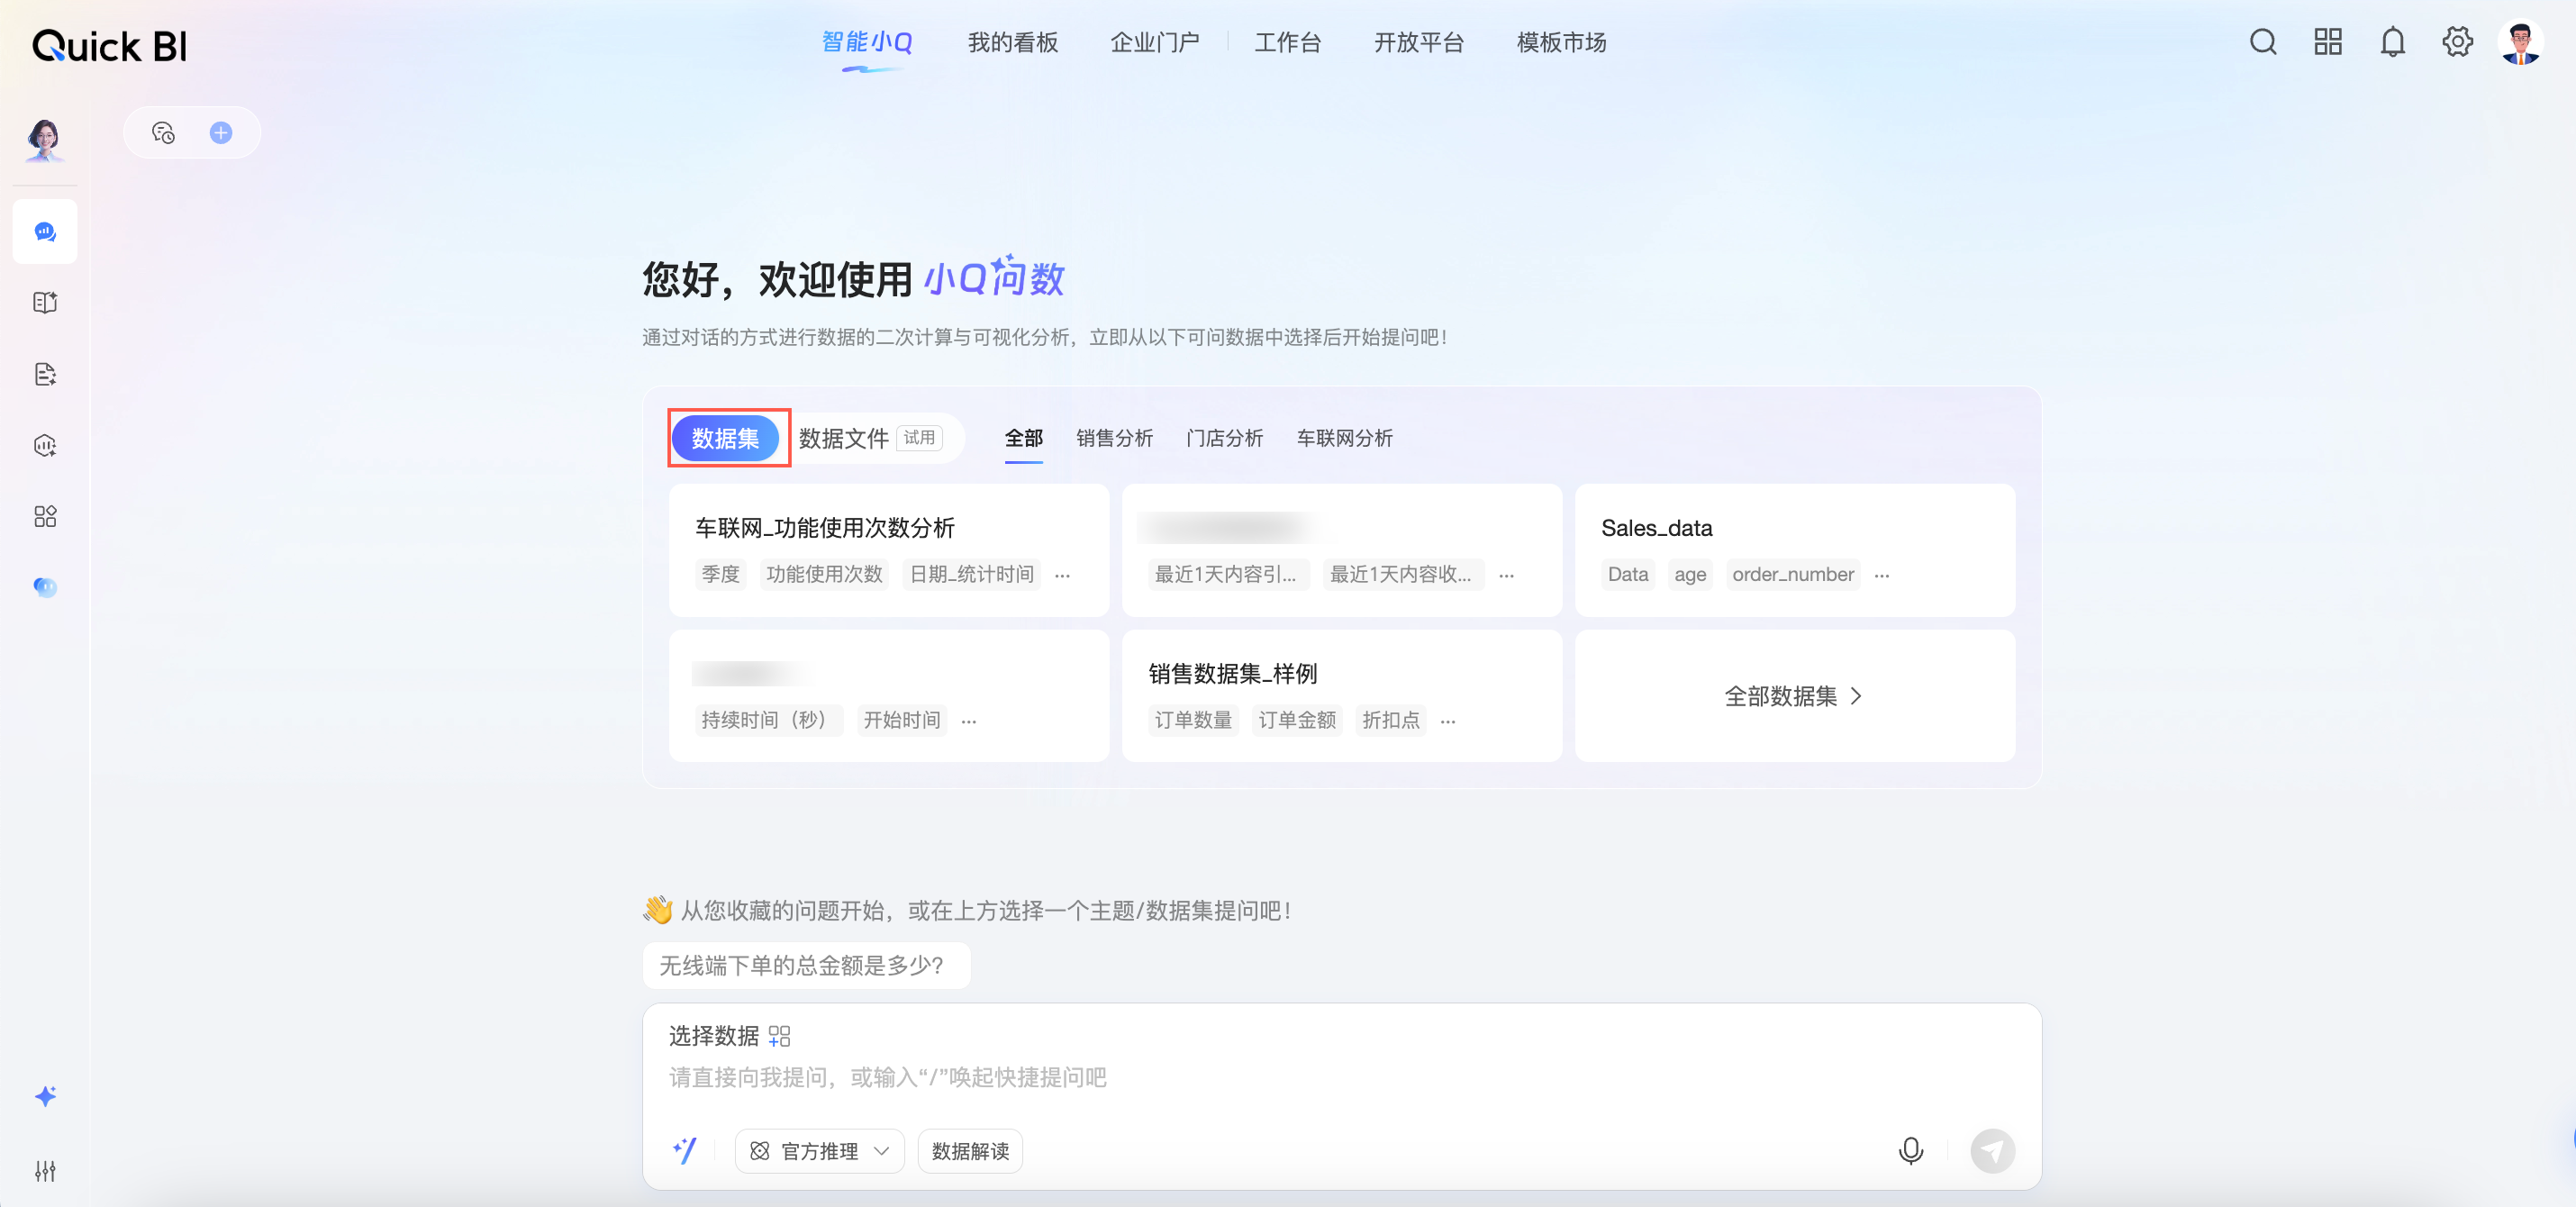2576x1207 pixels.
Task: Open the search icon in top bar
Action: (2263, 42)
